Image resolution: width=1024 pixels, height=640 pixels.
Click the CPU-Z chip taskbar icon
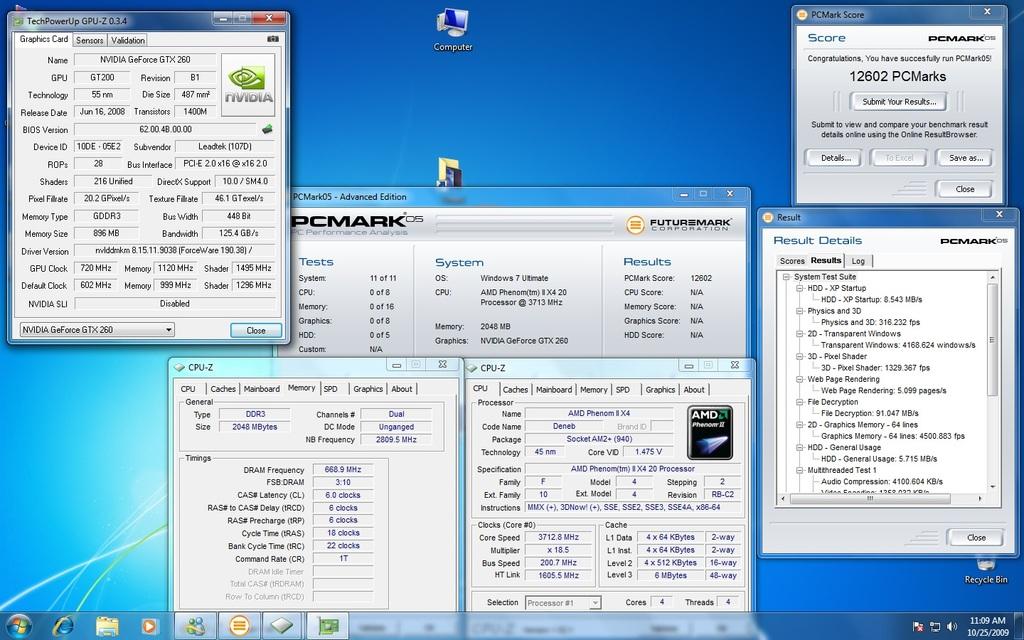(x=282, y=626)
